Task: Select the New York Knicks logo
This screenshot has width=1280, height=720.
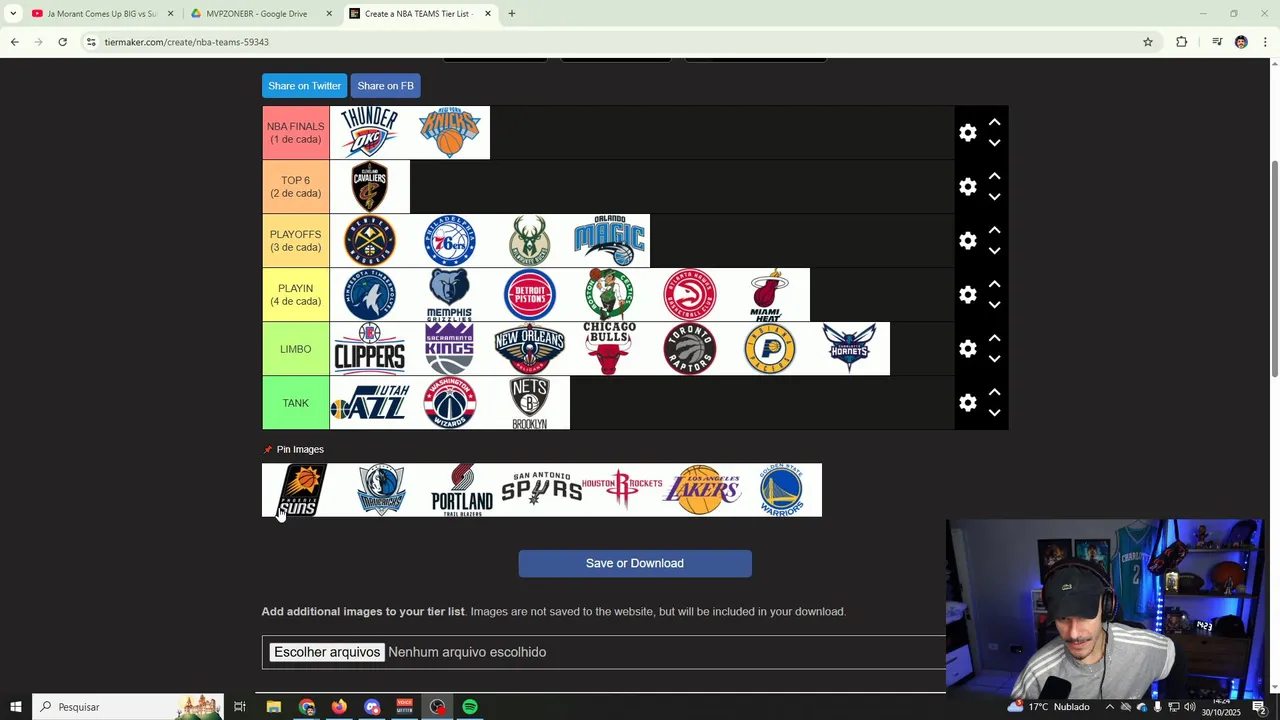Action: (x=450, y=133)
